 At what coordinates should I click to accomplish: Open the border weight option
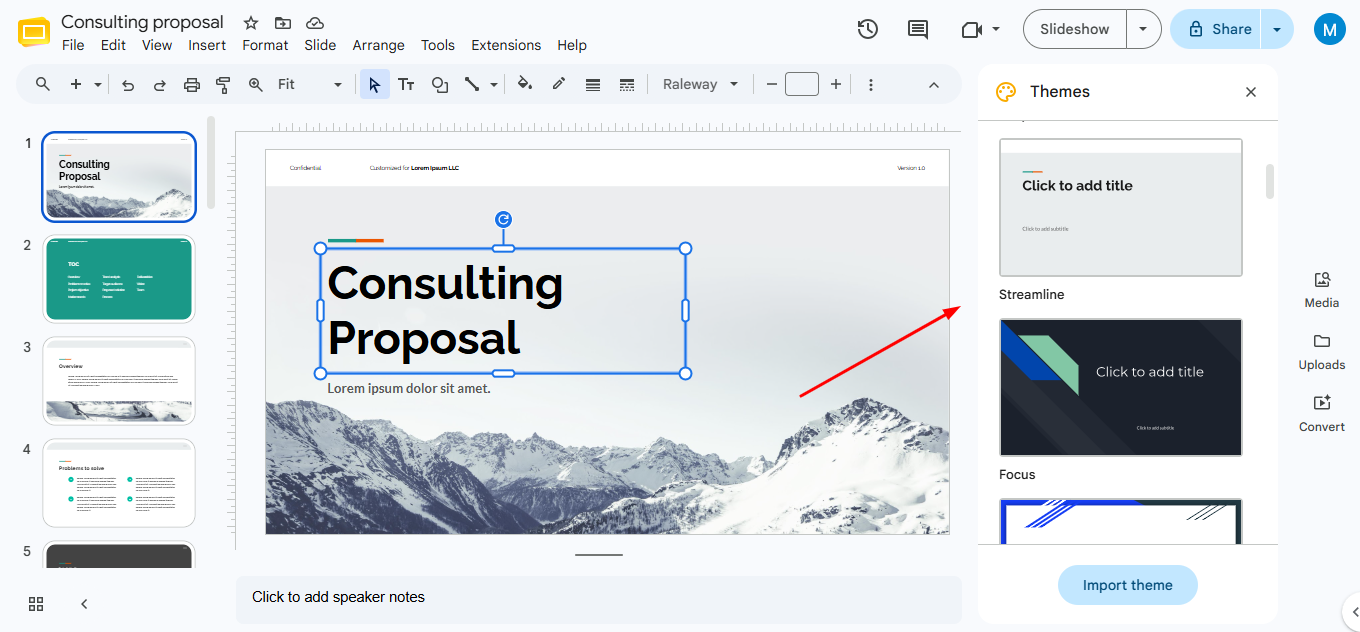(x=593, y=85)
